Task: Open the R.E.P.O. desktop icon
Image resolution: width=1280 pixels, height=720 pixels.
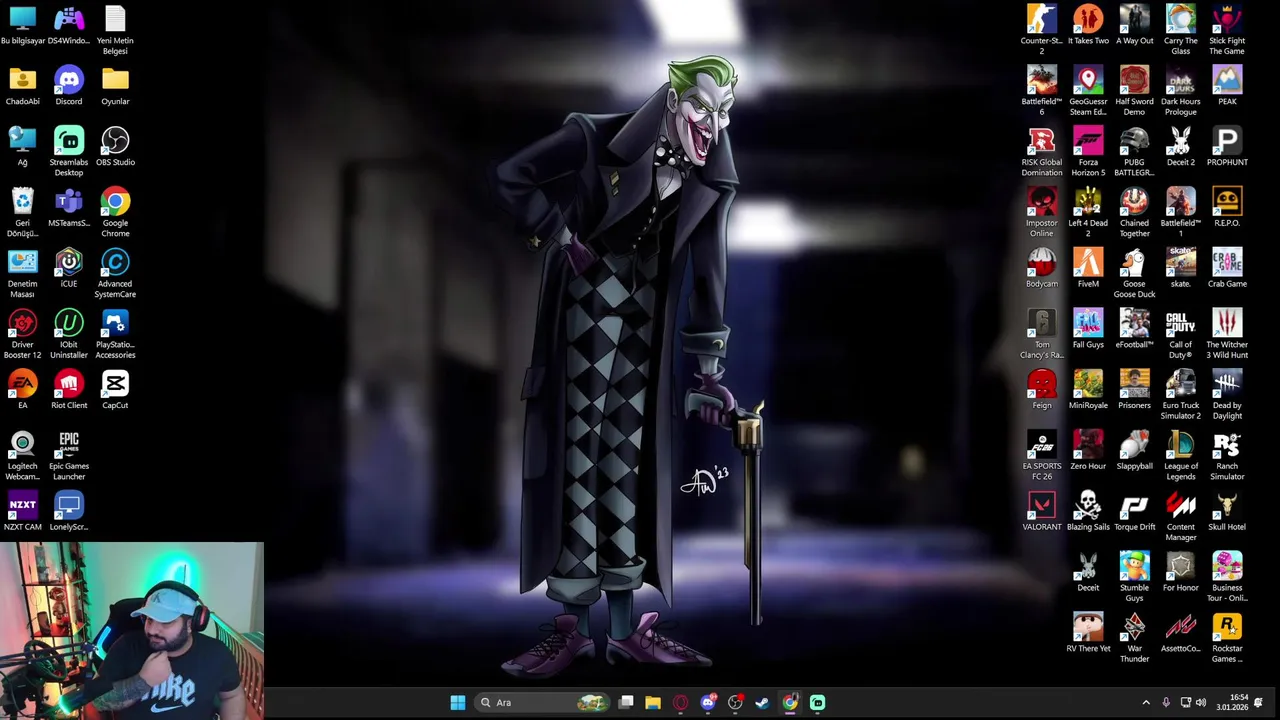Action: tap(1227, 208)
